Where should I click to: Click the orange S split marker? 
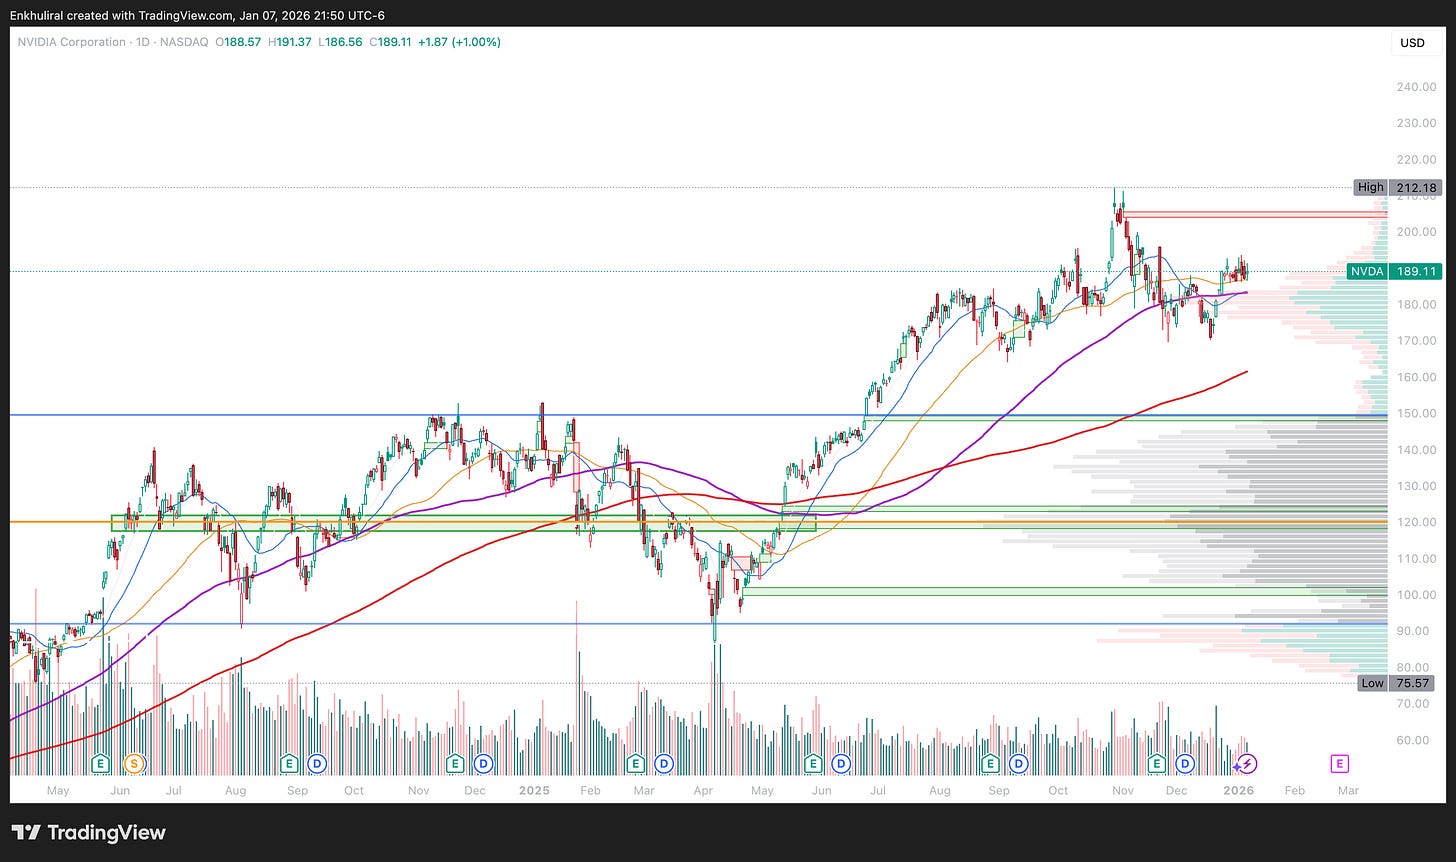point(133,764)
